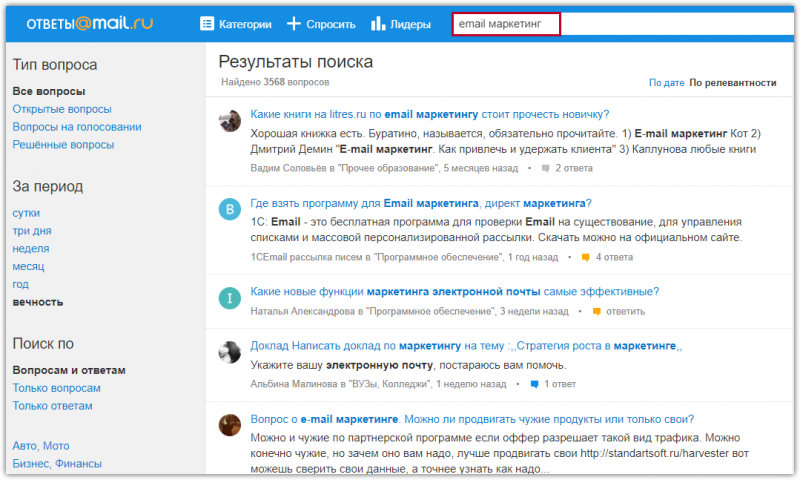Click the search field containing 'email маркетинг'
Screen dimensions: 800x480
pos(506,24)
